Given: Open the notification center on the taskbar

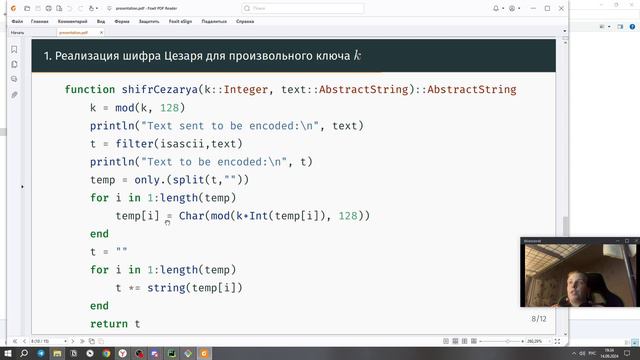Looking at the screenshot, I should pyautogui.click(x=627, y=353).
